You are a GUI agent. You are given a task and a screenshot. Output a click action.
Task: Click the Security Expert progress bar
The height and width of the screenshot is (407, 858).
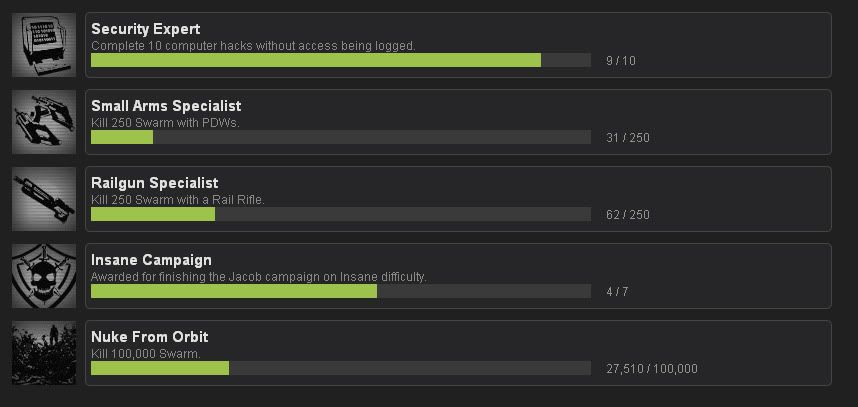340,60
